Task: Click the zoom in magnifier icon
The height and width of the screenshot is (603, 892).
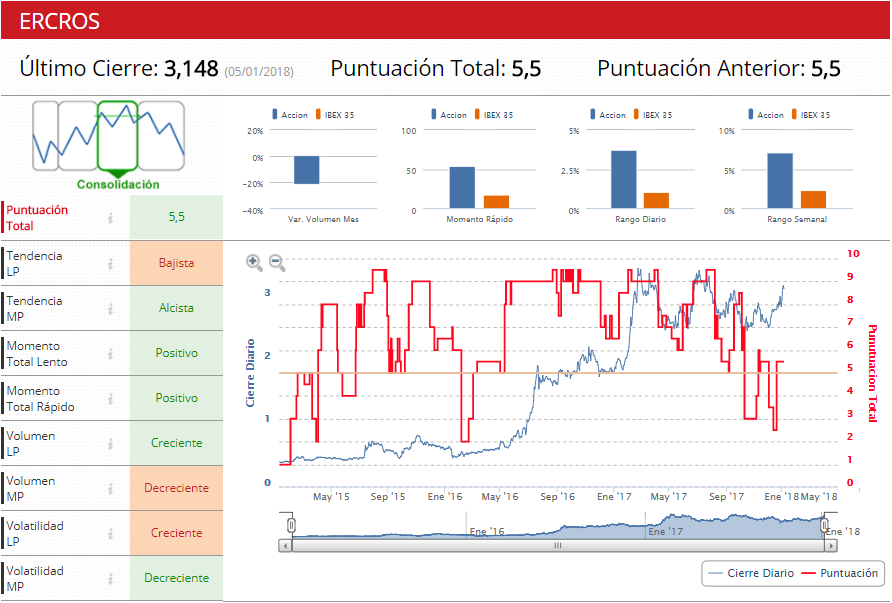Action: [254, 263]
